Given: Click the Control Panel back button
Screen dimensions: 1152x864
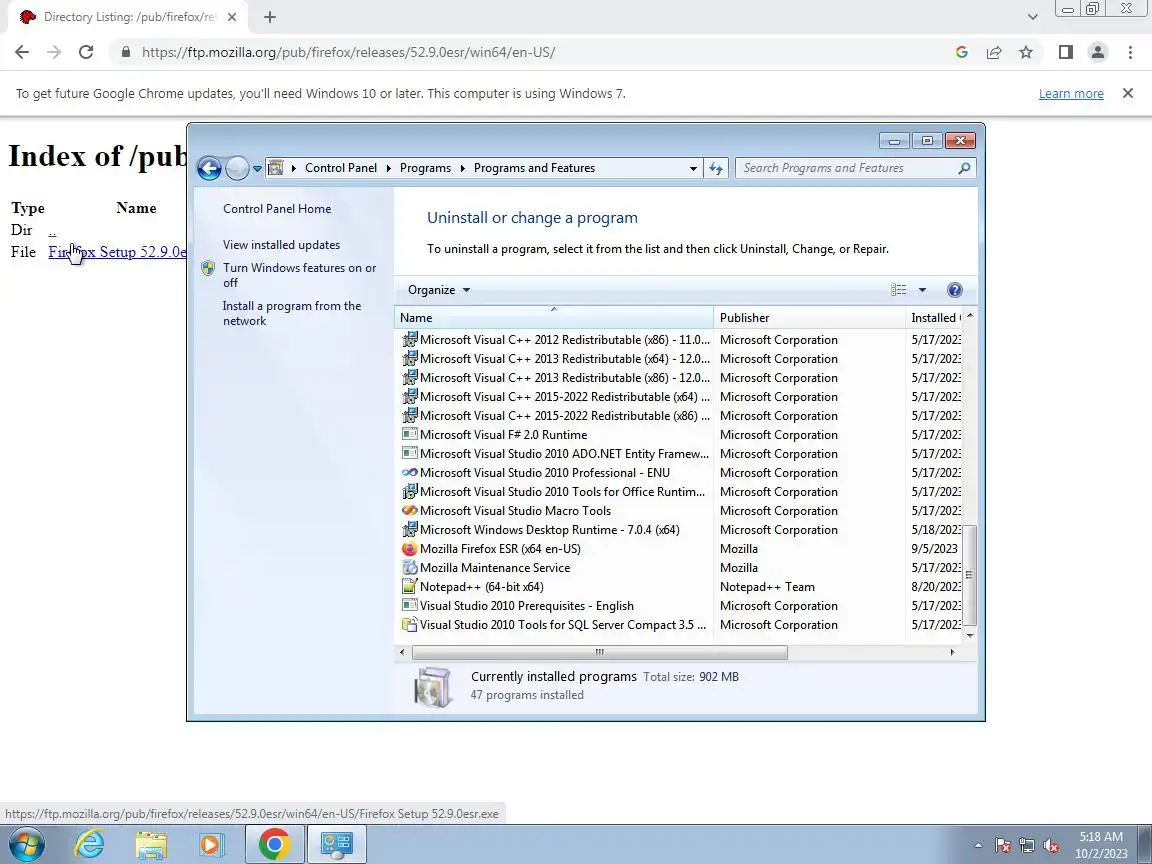Looking at the screenshot, I should tap(209, 168).
